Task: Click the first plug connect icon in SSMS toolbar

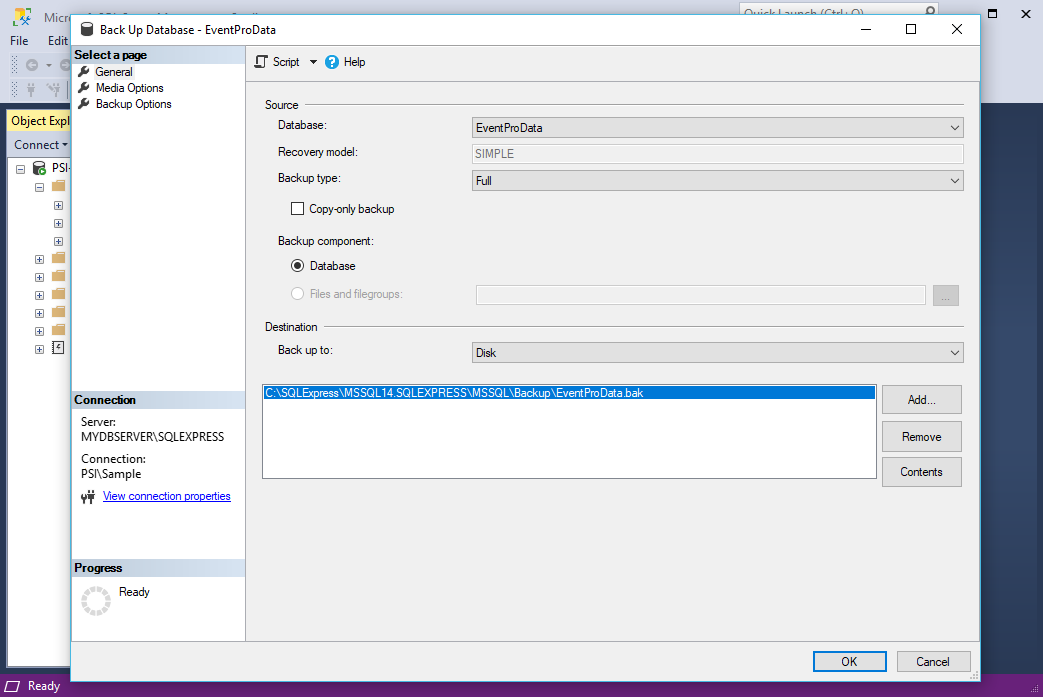Action: [x=31, y=89]
